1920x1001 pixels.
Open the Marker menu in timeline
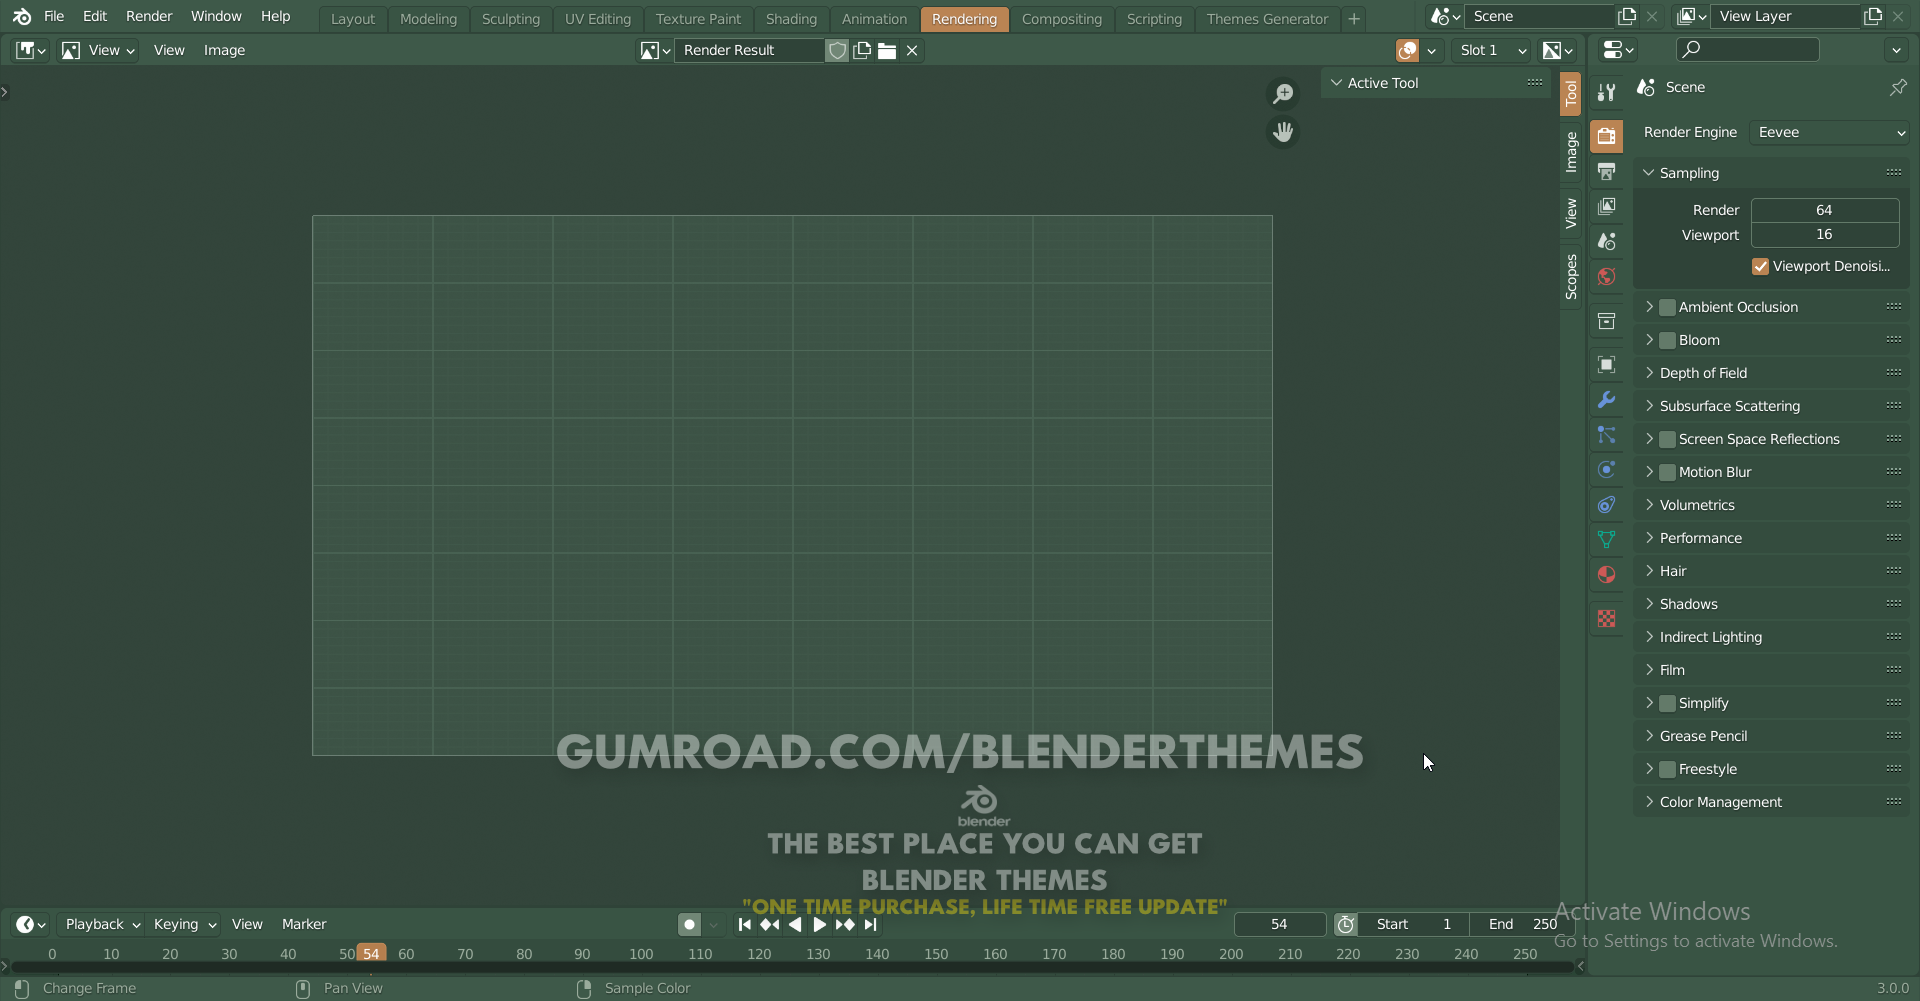tap(304, 925)
